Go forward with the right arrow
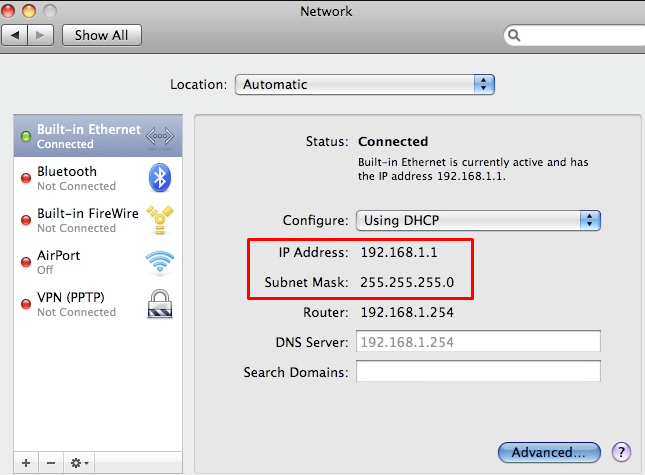645x475 pixels. (x=40, y=35)
